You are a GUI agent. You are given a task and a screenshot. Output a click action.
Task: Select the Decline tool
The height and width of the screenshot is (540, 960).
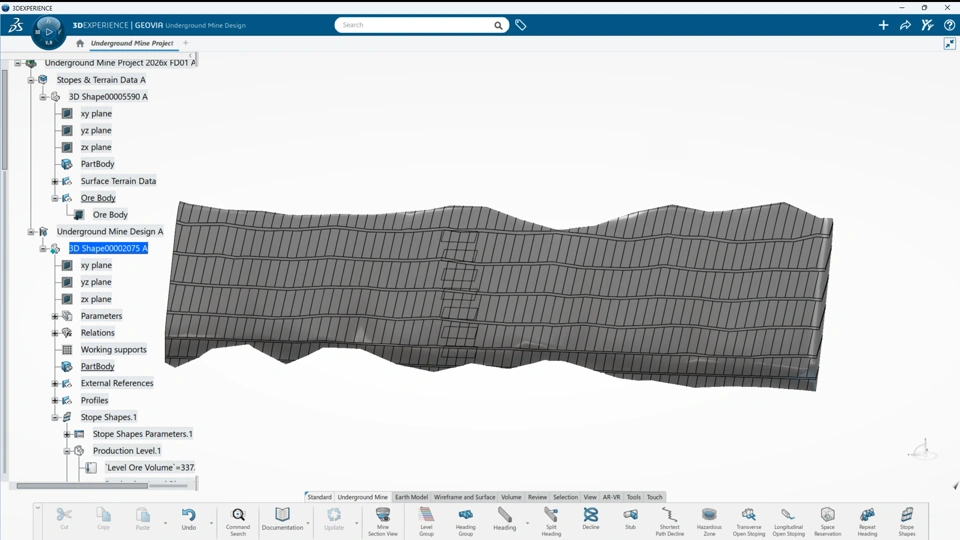coord(591,519)
